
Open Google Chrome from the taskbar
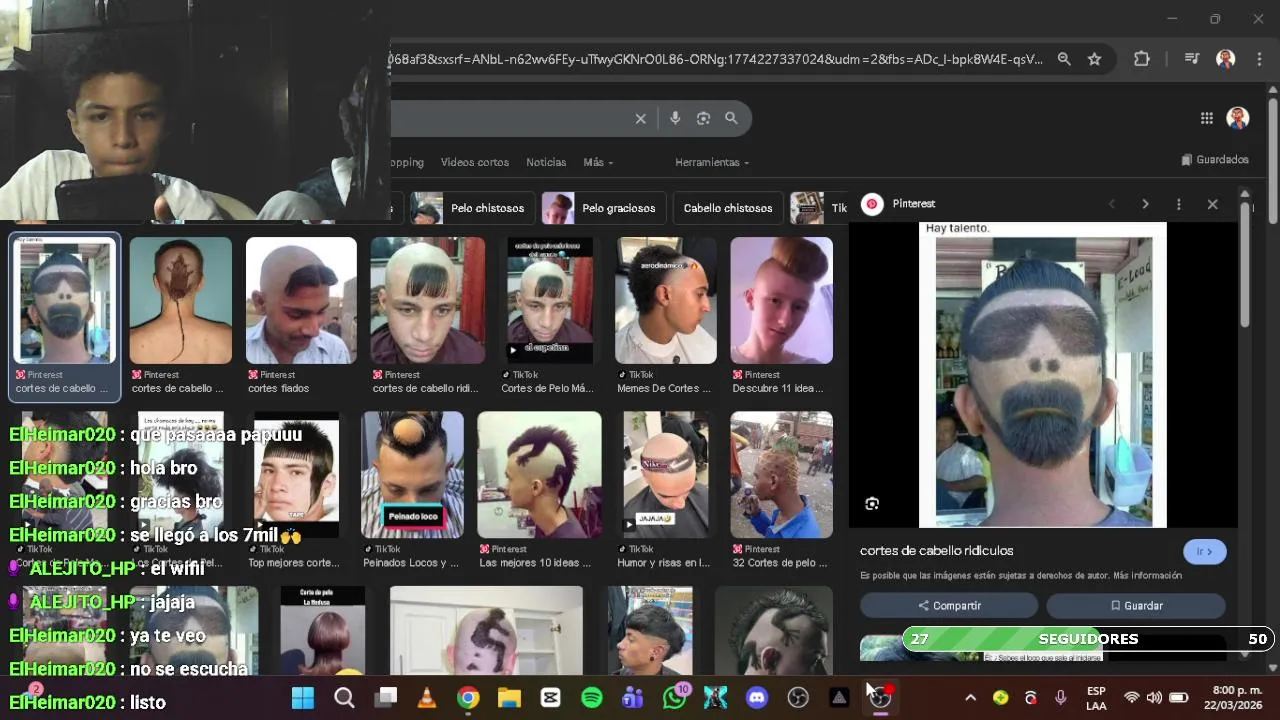click(468, 697)
